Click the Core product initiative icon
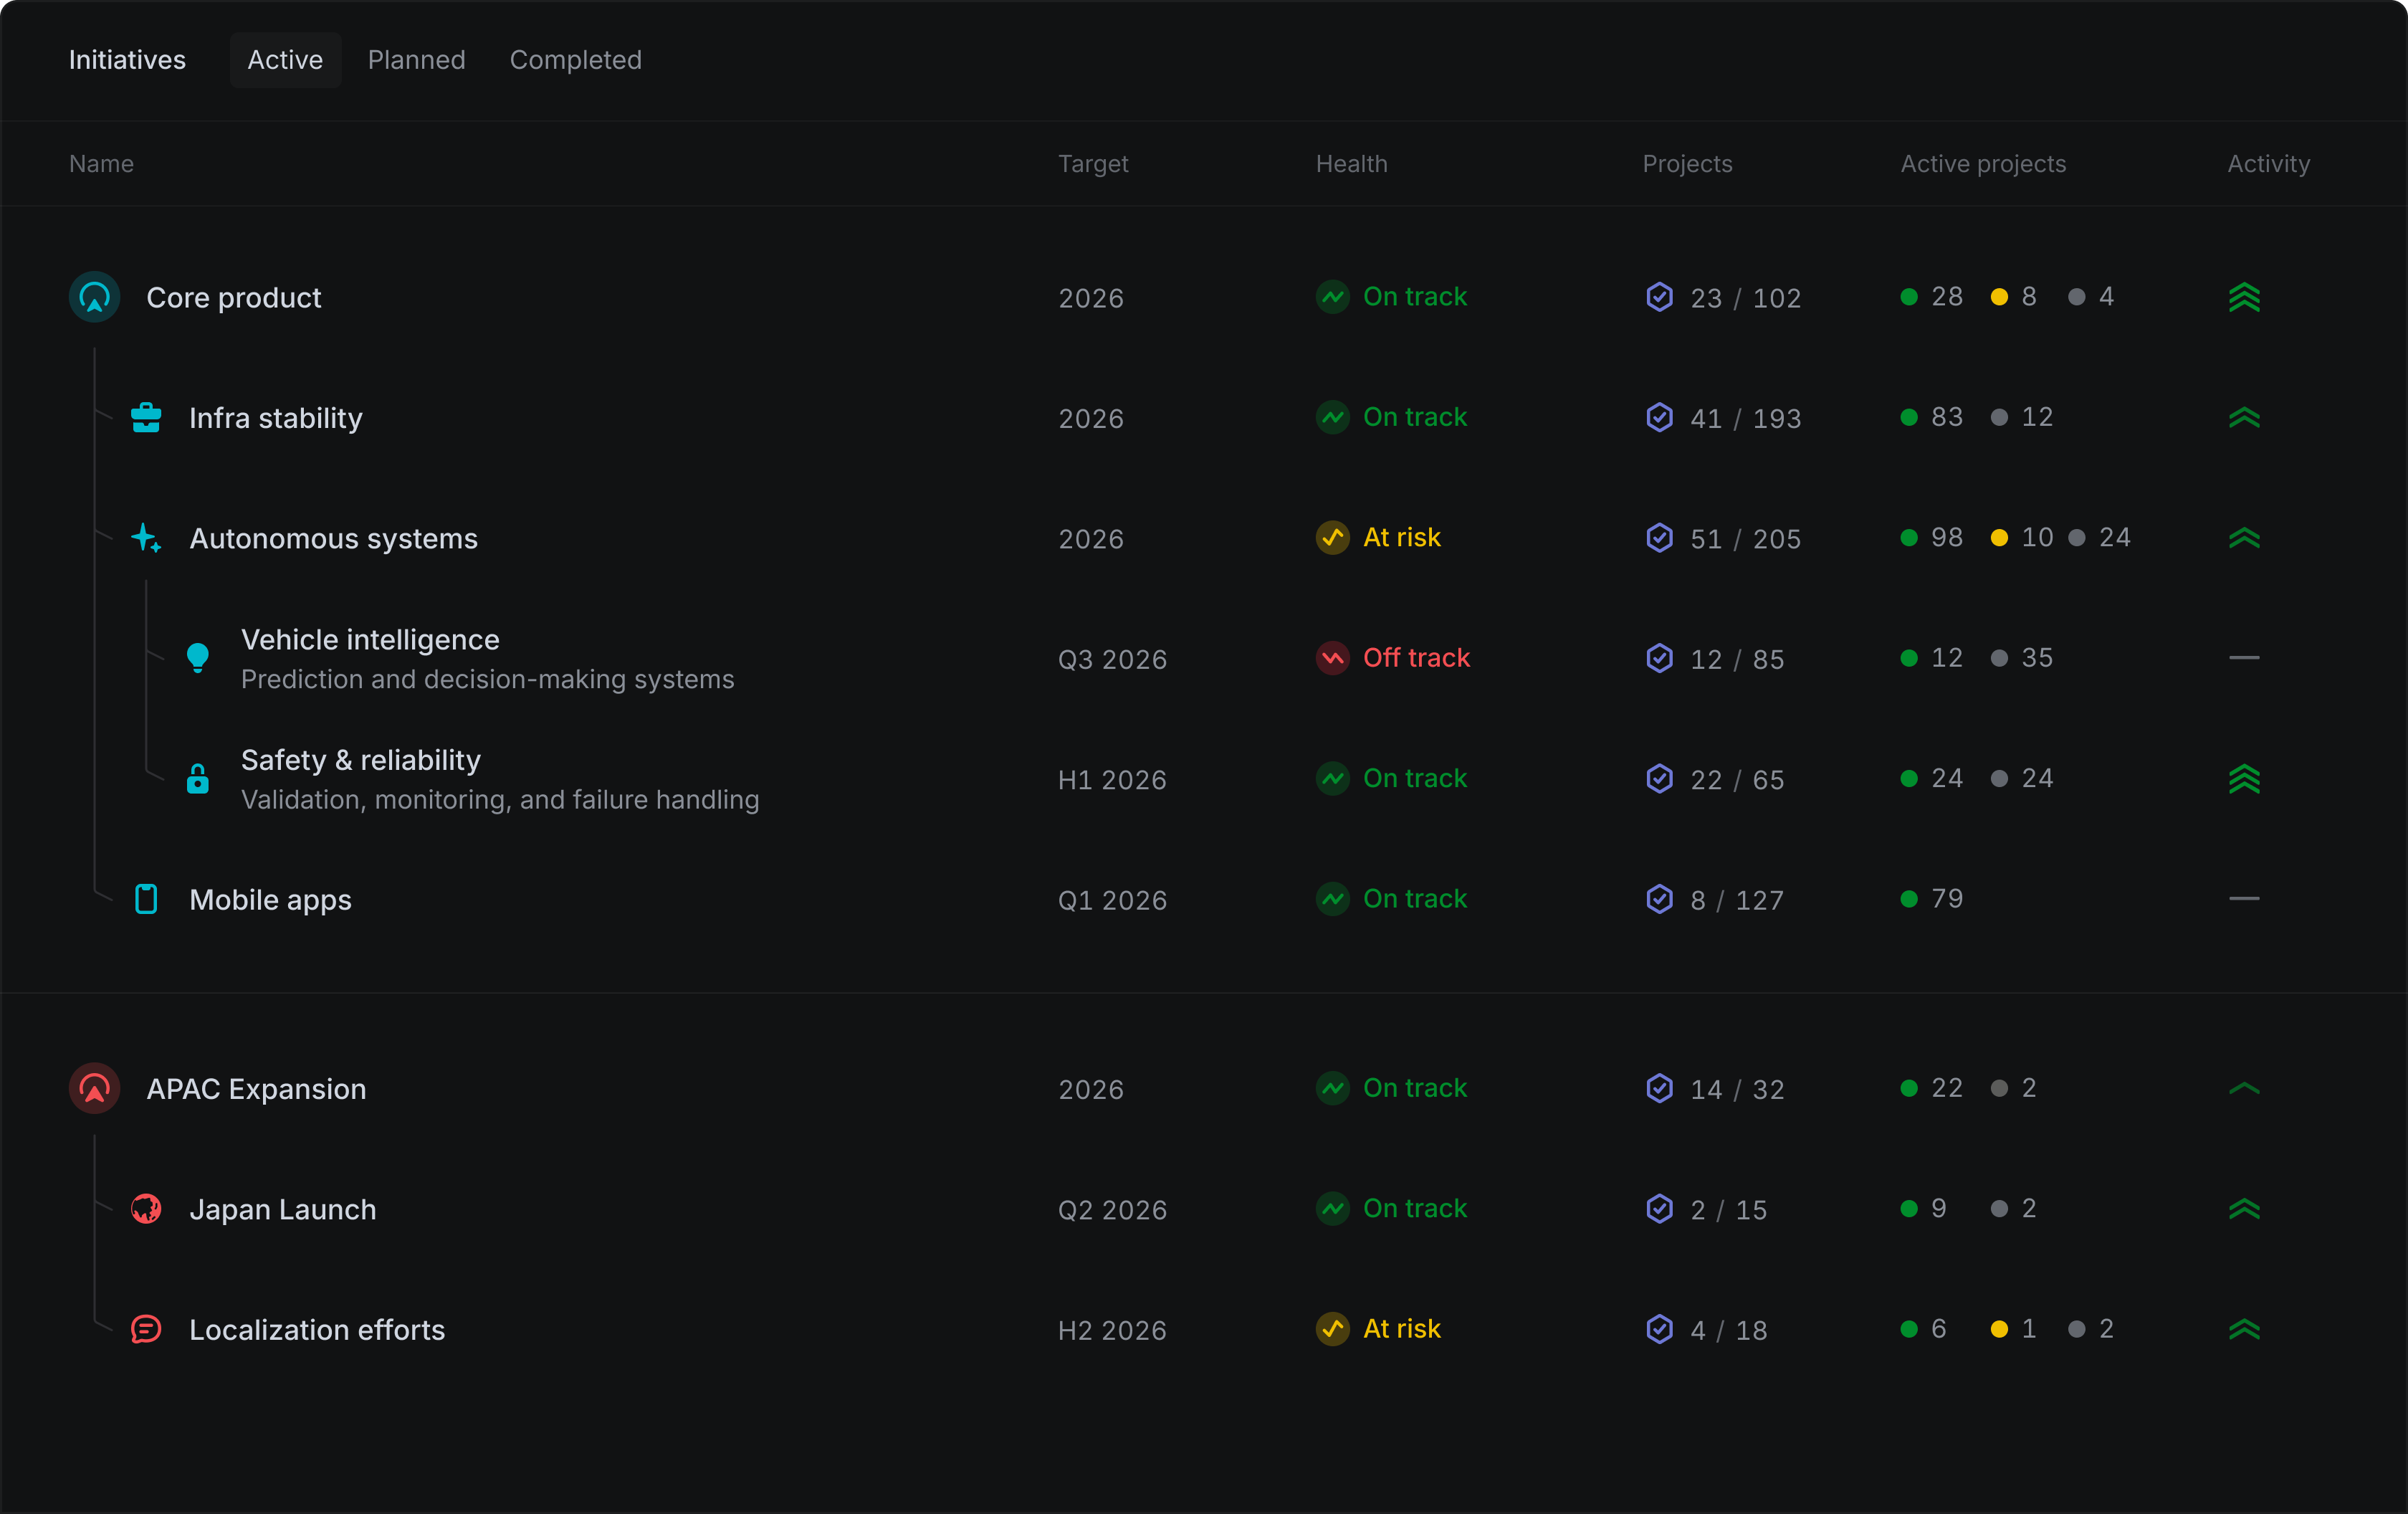2408x1514 pixels. pos(95,297)
